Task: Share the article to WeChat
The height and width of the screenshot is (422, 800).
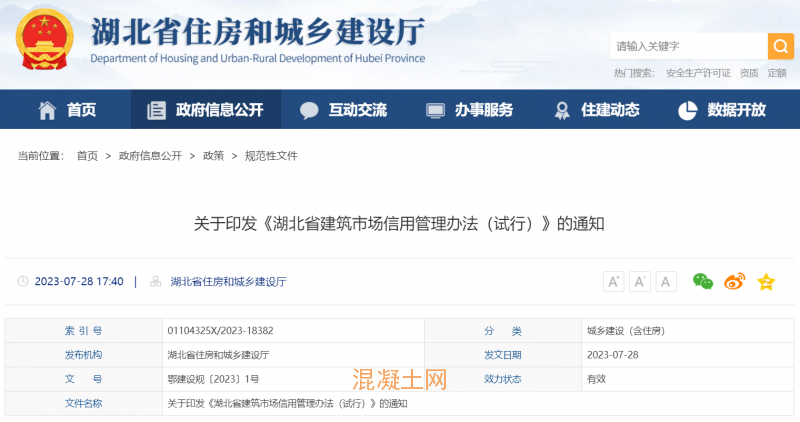Action: tap(704, 281)
